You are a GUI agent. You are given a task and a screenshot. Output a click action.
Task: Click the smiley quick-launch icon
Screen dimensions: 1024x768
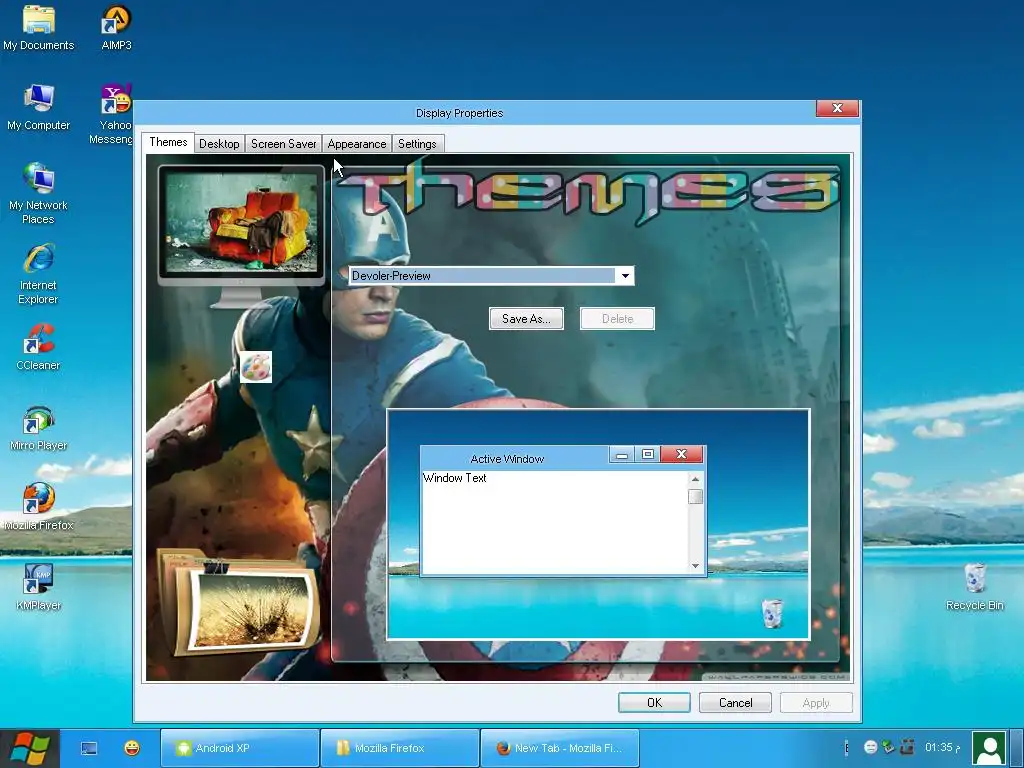pyautogui.click(x=132, y=748)
